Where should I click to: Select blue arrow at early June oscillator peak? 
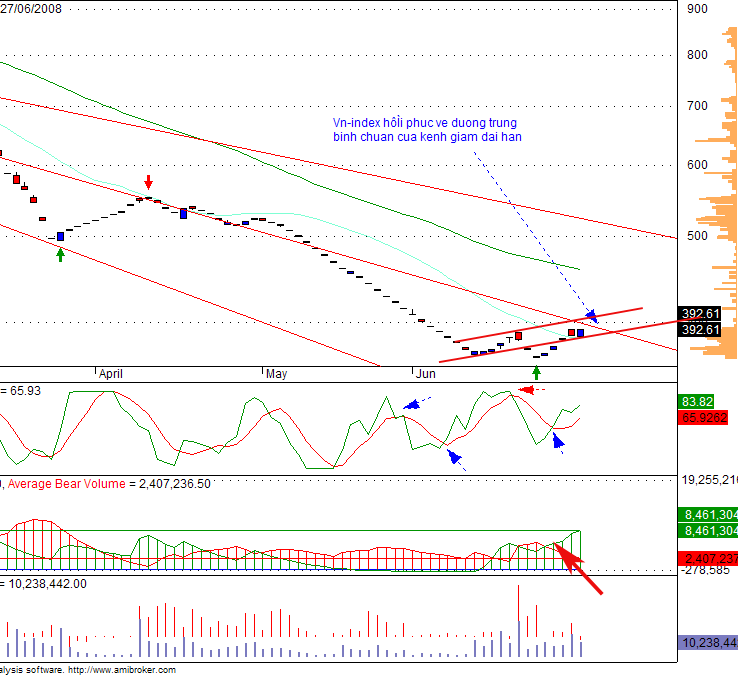click(415, 403)
